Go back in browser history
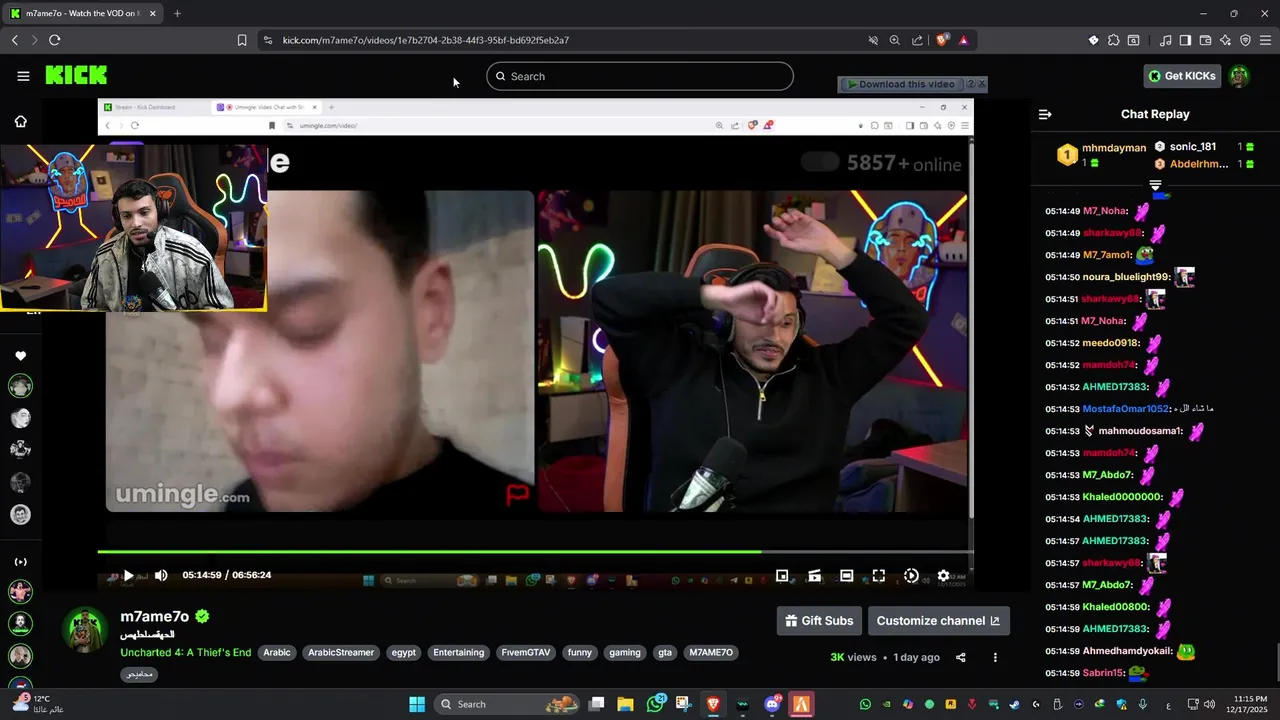Image resolution: width=1280 pixels, height=720 pixels. tap(15, 40)
